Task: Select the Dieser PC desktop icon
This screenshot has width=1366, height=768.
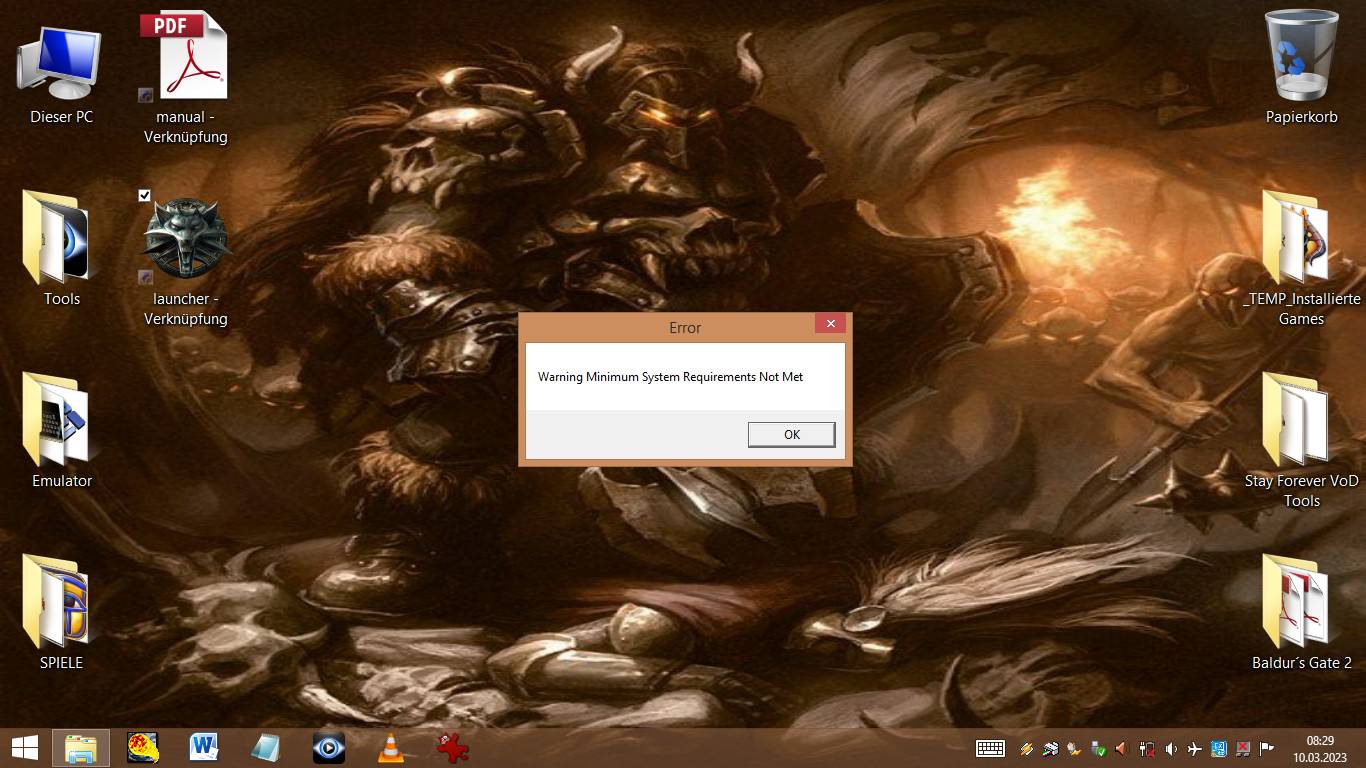Action: pyautogui.click(x=61, y=62)
